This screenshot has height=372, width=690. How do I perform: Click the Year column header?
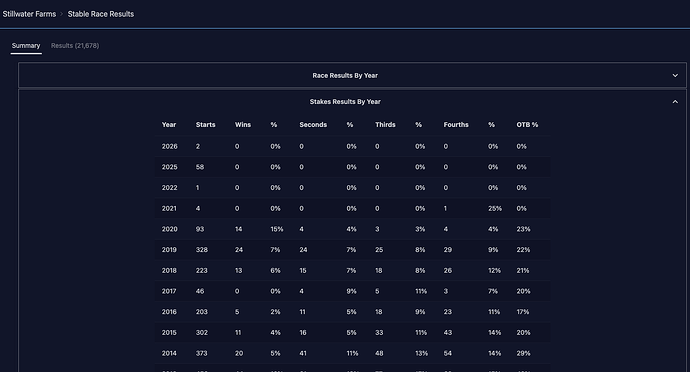pos(169,125)
